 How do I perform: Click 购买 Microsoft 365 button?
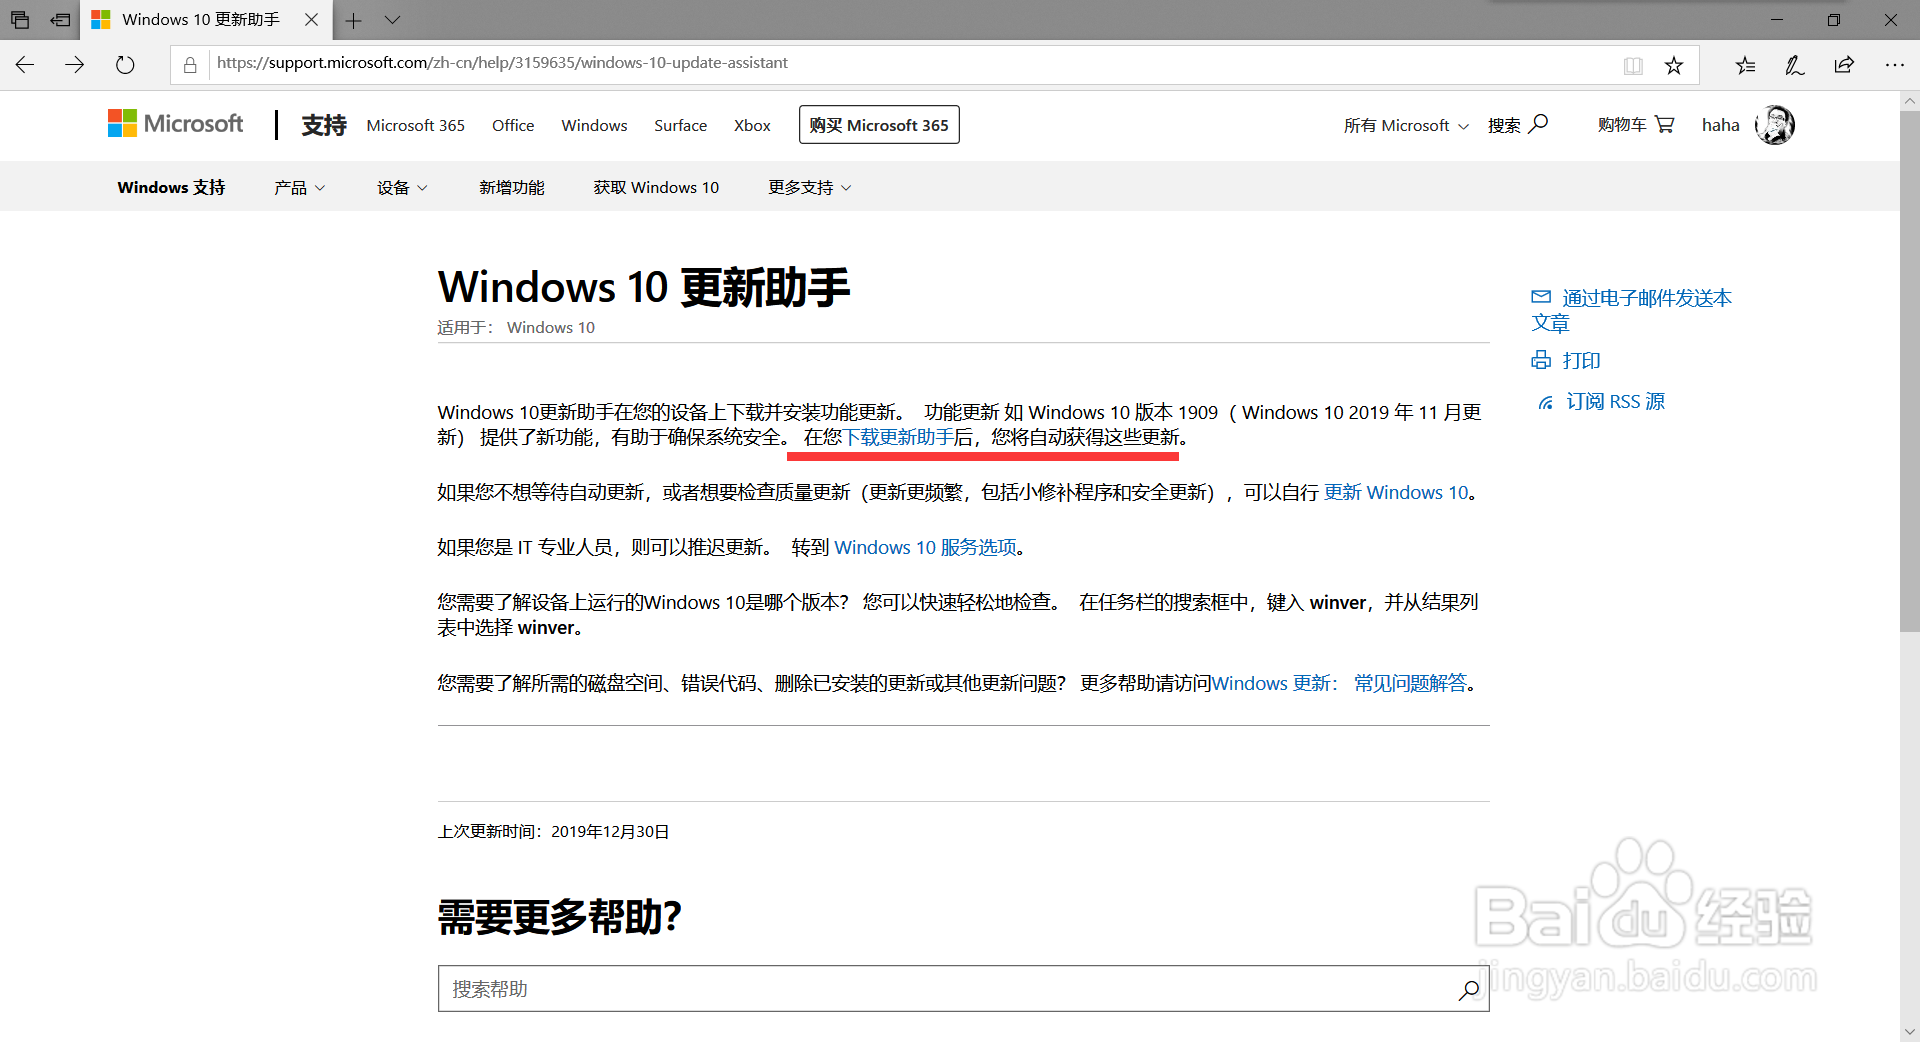(879, 125)
